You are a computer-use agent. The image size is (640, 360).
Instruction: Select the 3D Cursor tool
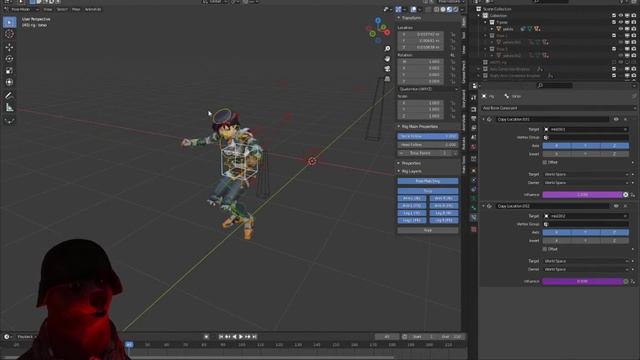click(x=9, y=34)
